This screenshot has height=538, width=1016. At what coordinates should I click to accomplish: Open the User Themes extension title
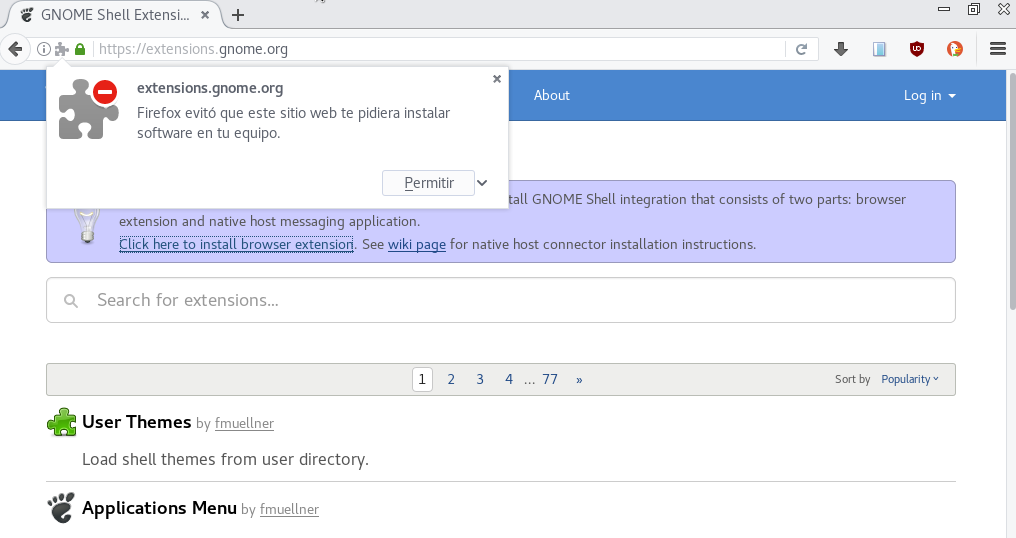(136, 422)
